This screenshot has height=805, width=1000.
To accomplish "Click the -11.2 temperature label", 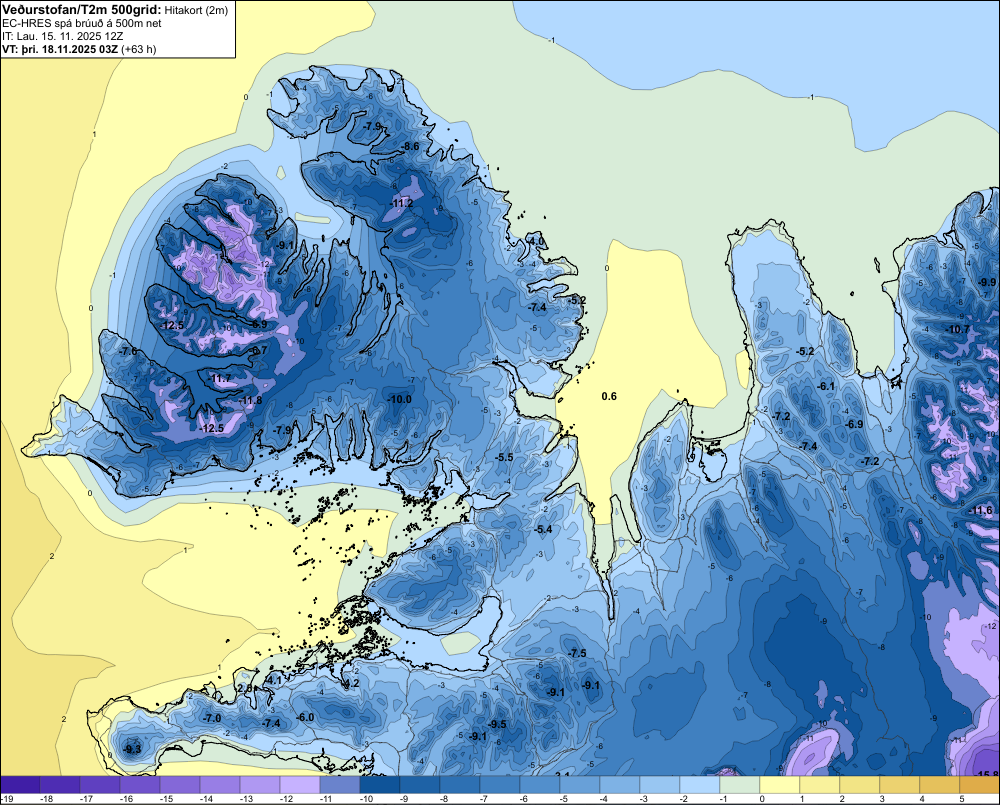I will (x=402, y=203).
